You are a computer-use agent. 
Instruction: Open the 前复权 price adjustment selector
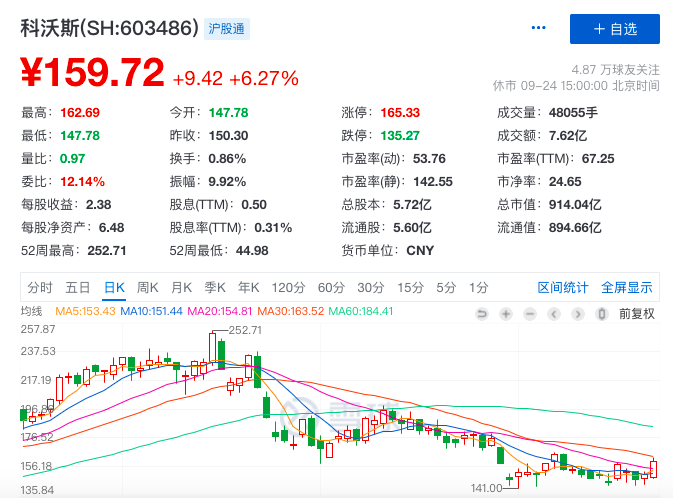coord(636,313)
